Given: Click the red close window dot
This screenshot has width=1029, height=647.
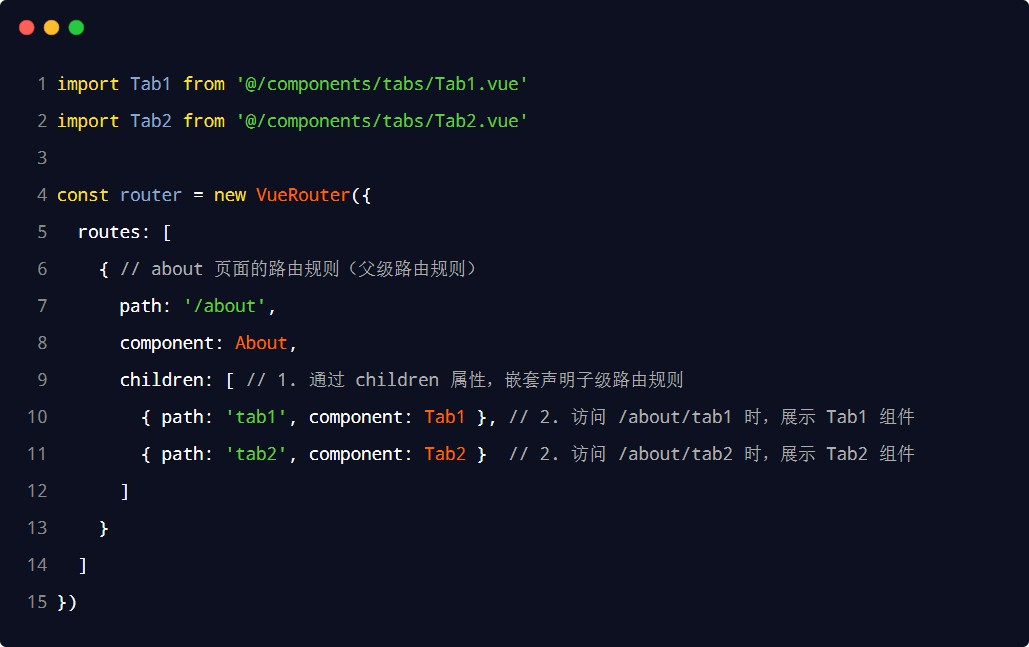Looking at the screenshot, I should click(x=27, y=28).
